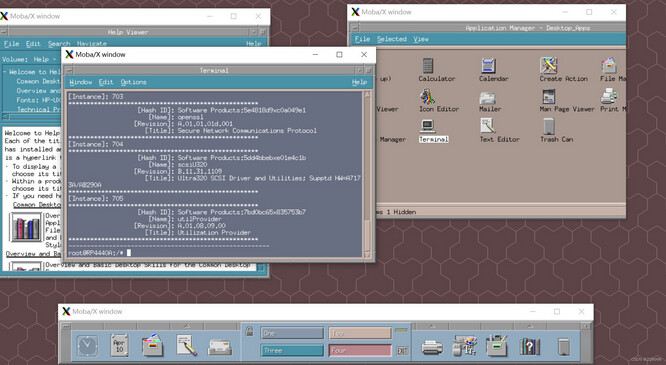Viewport: 666px width, 365px height.
Task: Open the Icon Editor application icon
Action: pyautogui.click(x=427, y=97)
